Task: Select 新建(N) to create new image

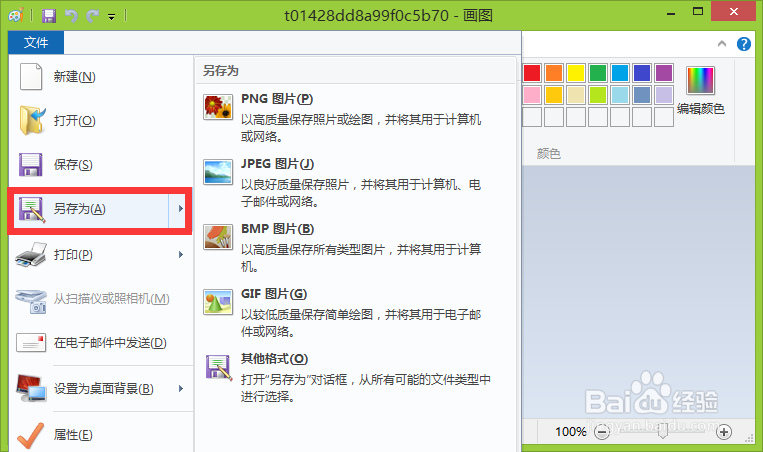Action: point(101,77)
